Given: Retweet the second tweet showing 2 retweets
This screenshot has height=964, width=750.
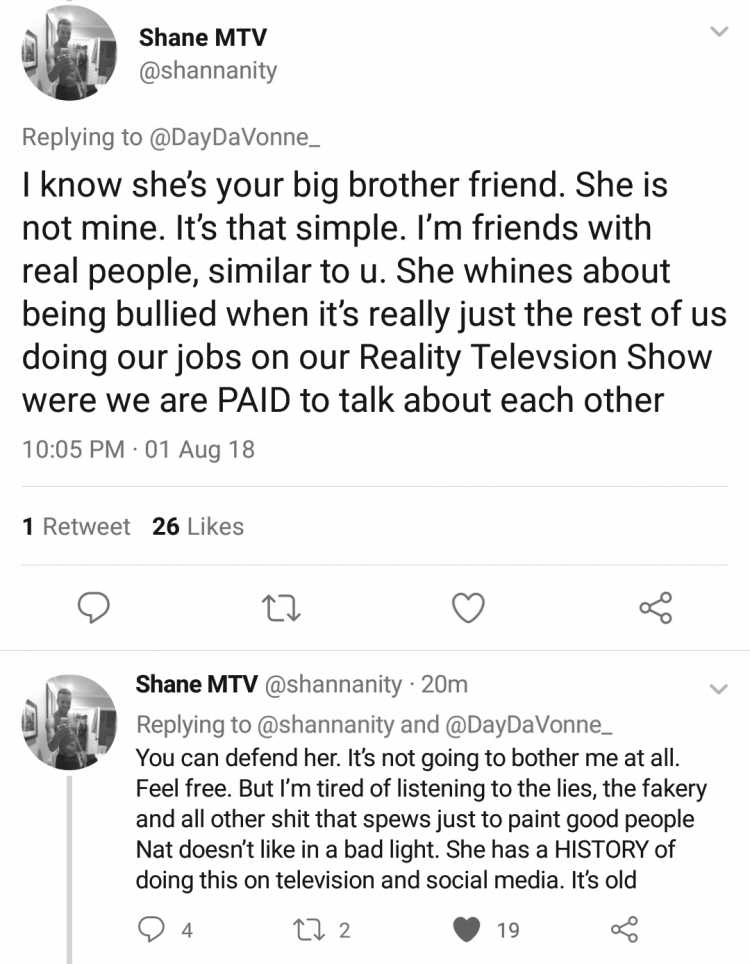Looking at the screenshot, I should coord(321,929).
